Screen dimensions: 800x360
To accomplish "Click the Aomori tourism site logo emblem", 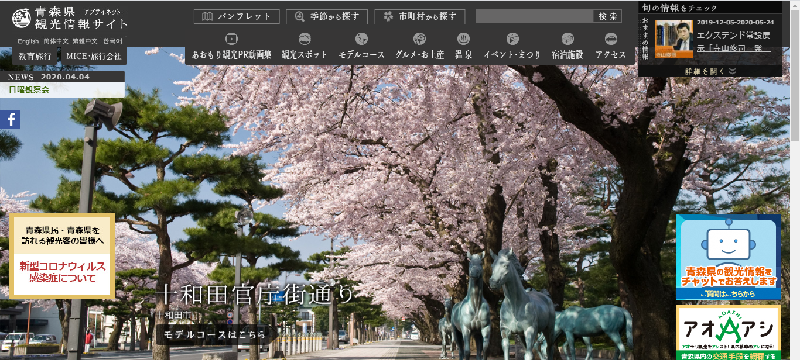I will [x=21, y=18].
